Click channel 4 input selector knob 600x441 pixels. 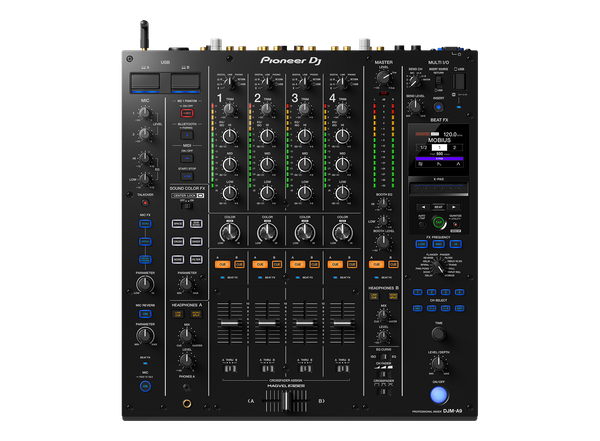tap(342, 82)
